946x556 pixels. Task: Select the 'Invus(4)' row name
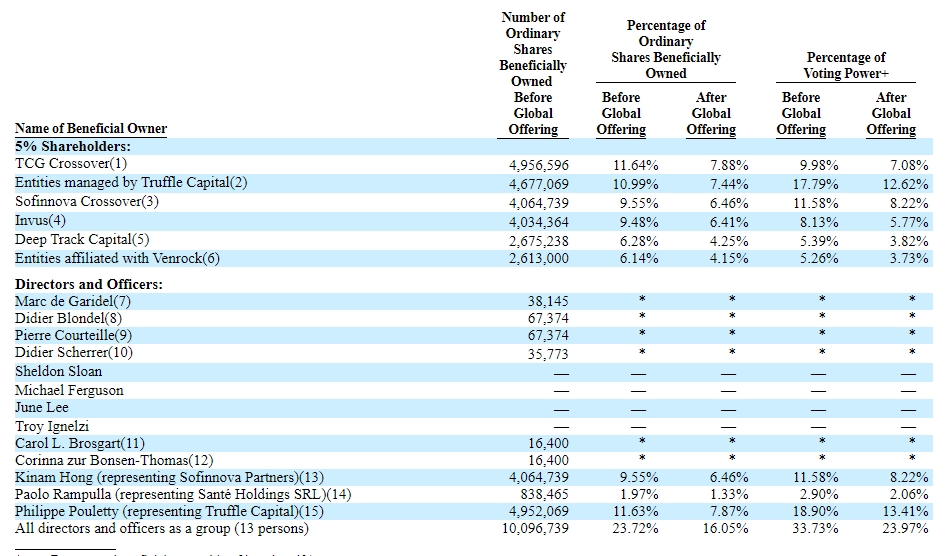pyautogui.click(x=40, y=220)
